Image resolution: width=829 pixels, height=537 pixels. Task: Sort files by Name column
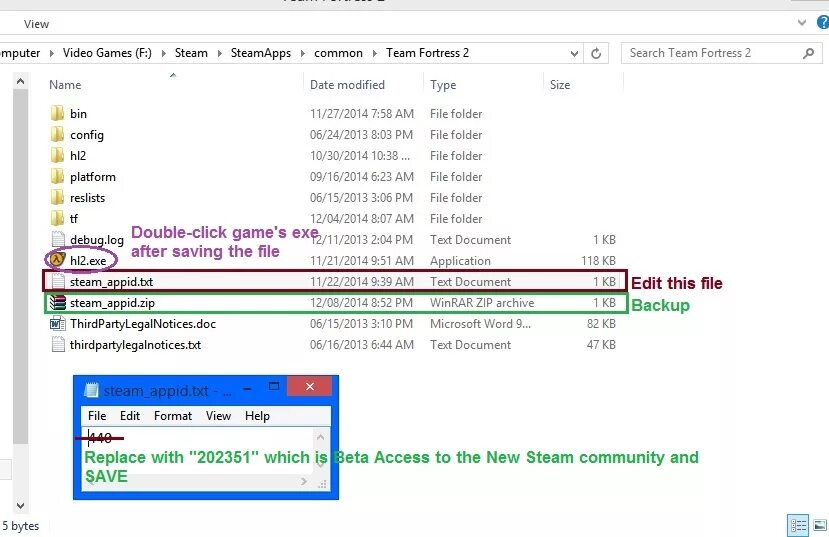pos(65,85)
